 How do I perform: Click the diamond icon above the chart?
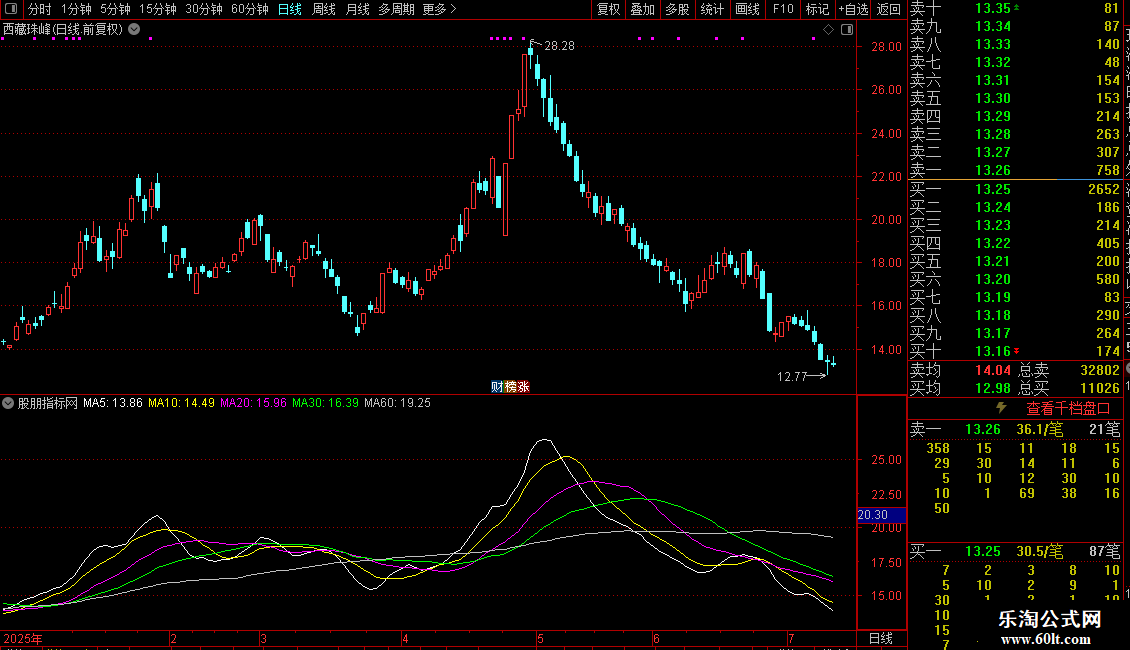[828, 30]
